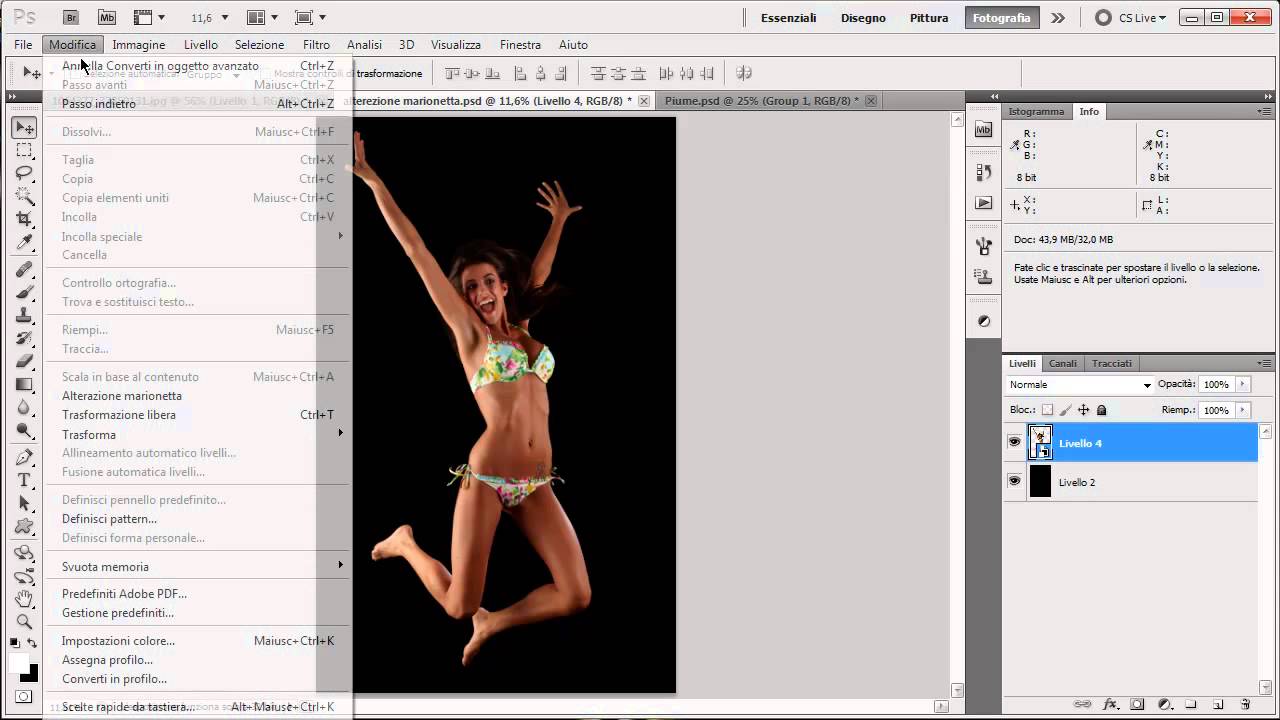This screenshot has width=1280, height=720.
Task: Choose Alterazione marionetta from Modifica menu
Action: (122, 396)
